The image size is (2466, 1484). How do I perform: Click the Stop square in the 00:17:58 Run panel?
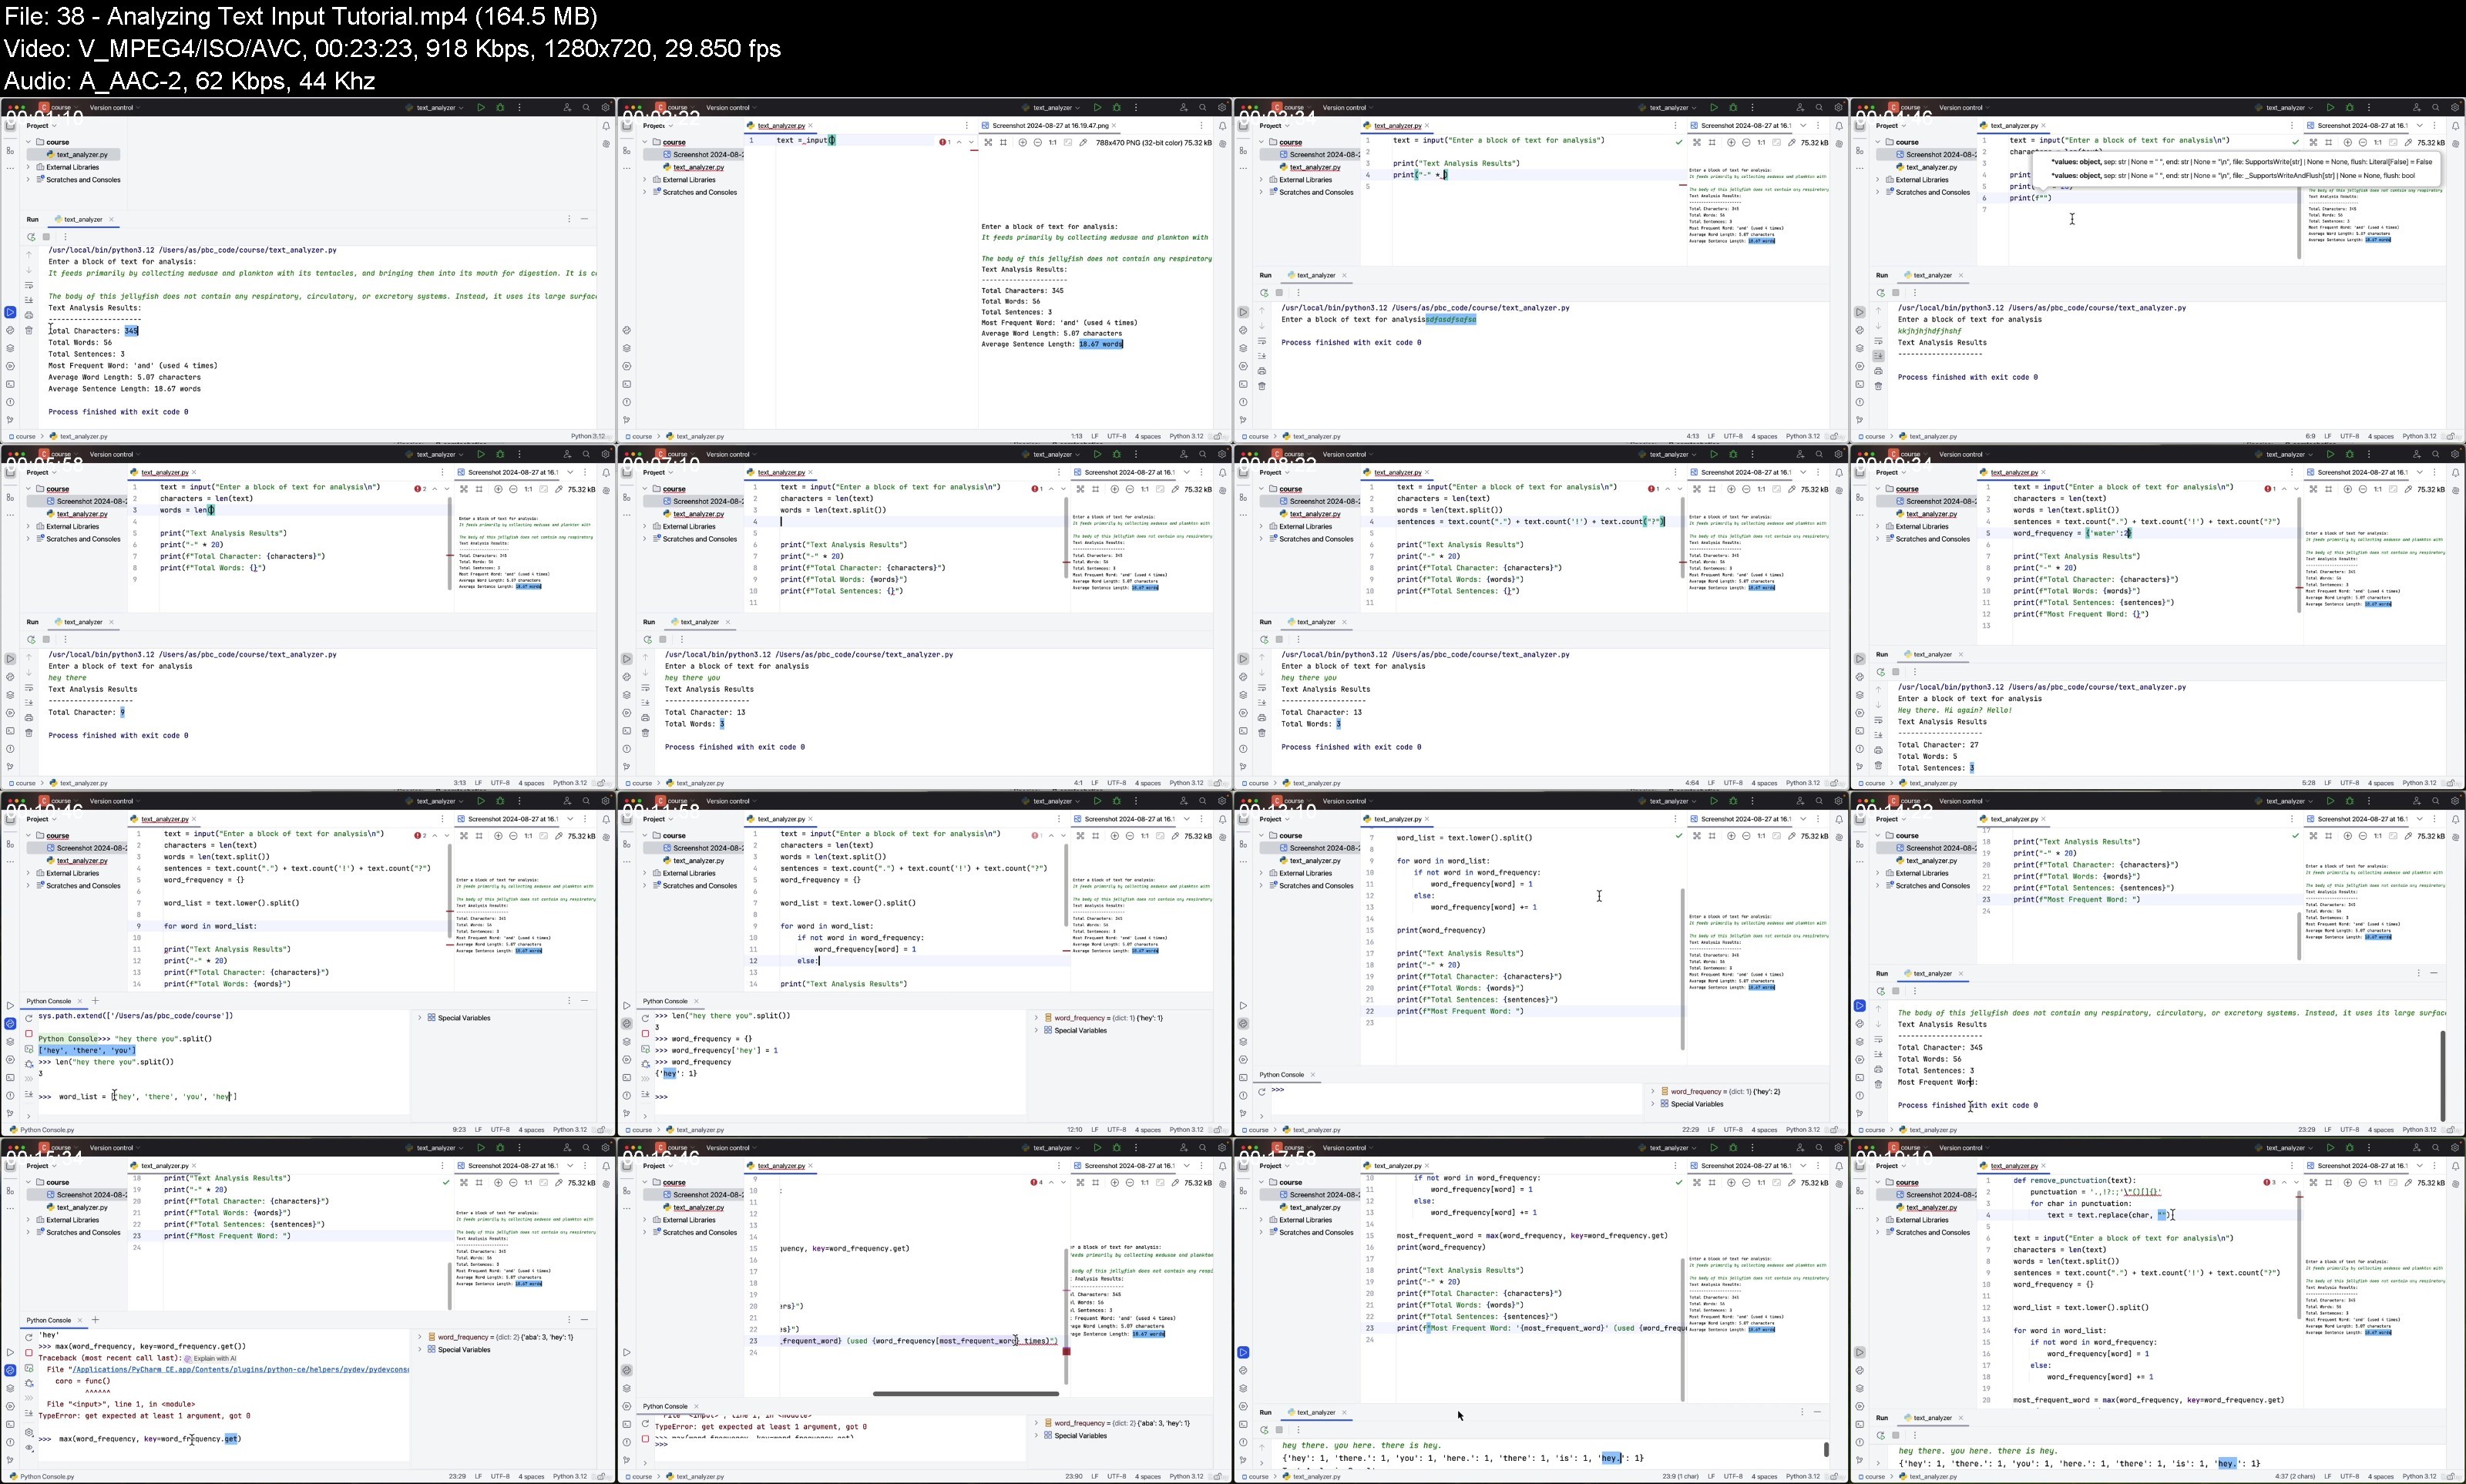(1280, 1430)
